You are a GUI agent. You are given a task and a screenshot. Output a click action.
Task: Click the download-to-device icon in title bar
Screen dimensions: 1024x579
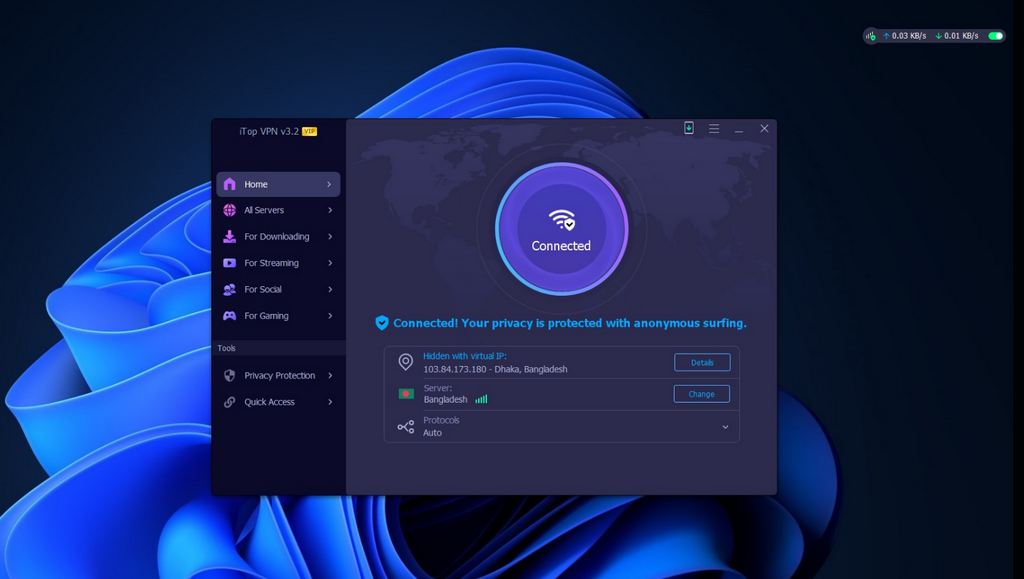coord(688,128)
